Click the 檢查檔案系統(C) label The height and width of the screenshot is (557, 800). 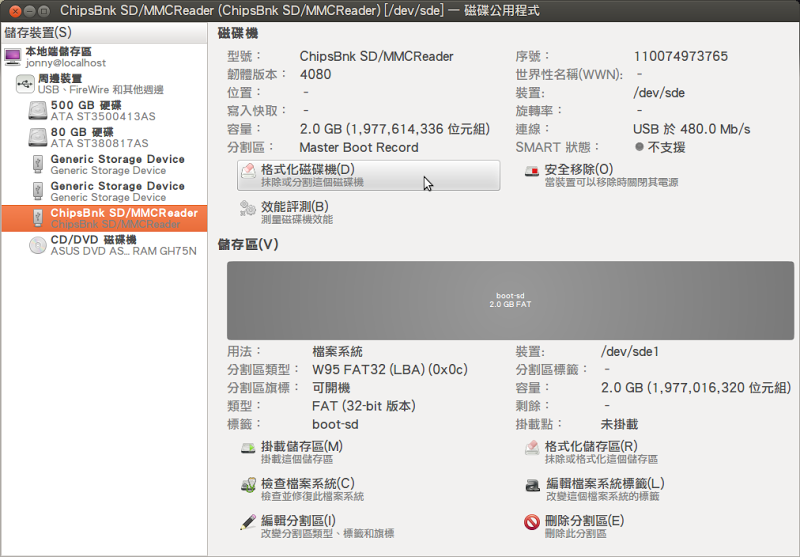pyautogui.click(x=308, y=484)
